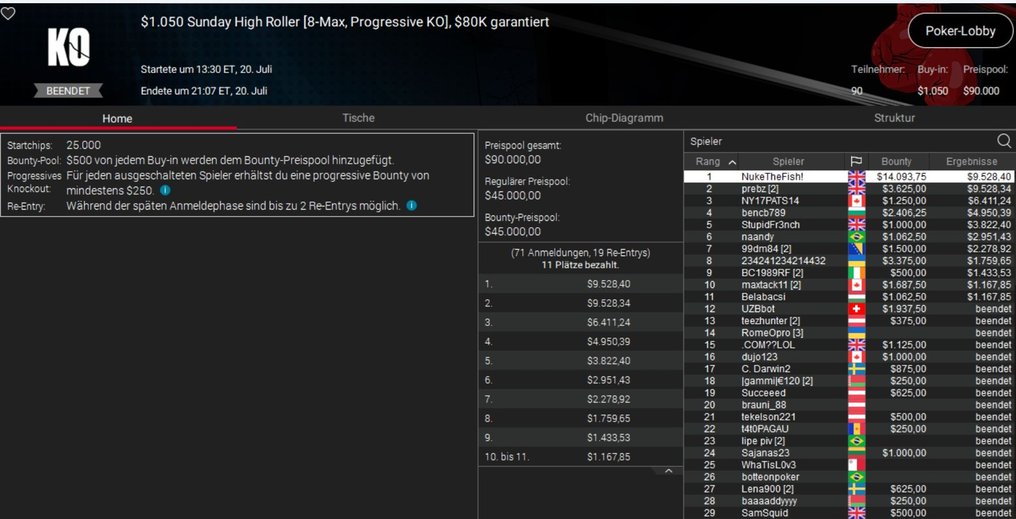Viewport: 1016px width, 519px height.
Task: Toggle Rang column sort arrow
Action: [x=732, y=162]
